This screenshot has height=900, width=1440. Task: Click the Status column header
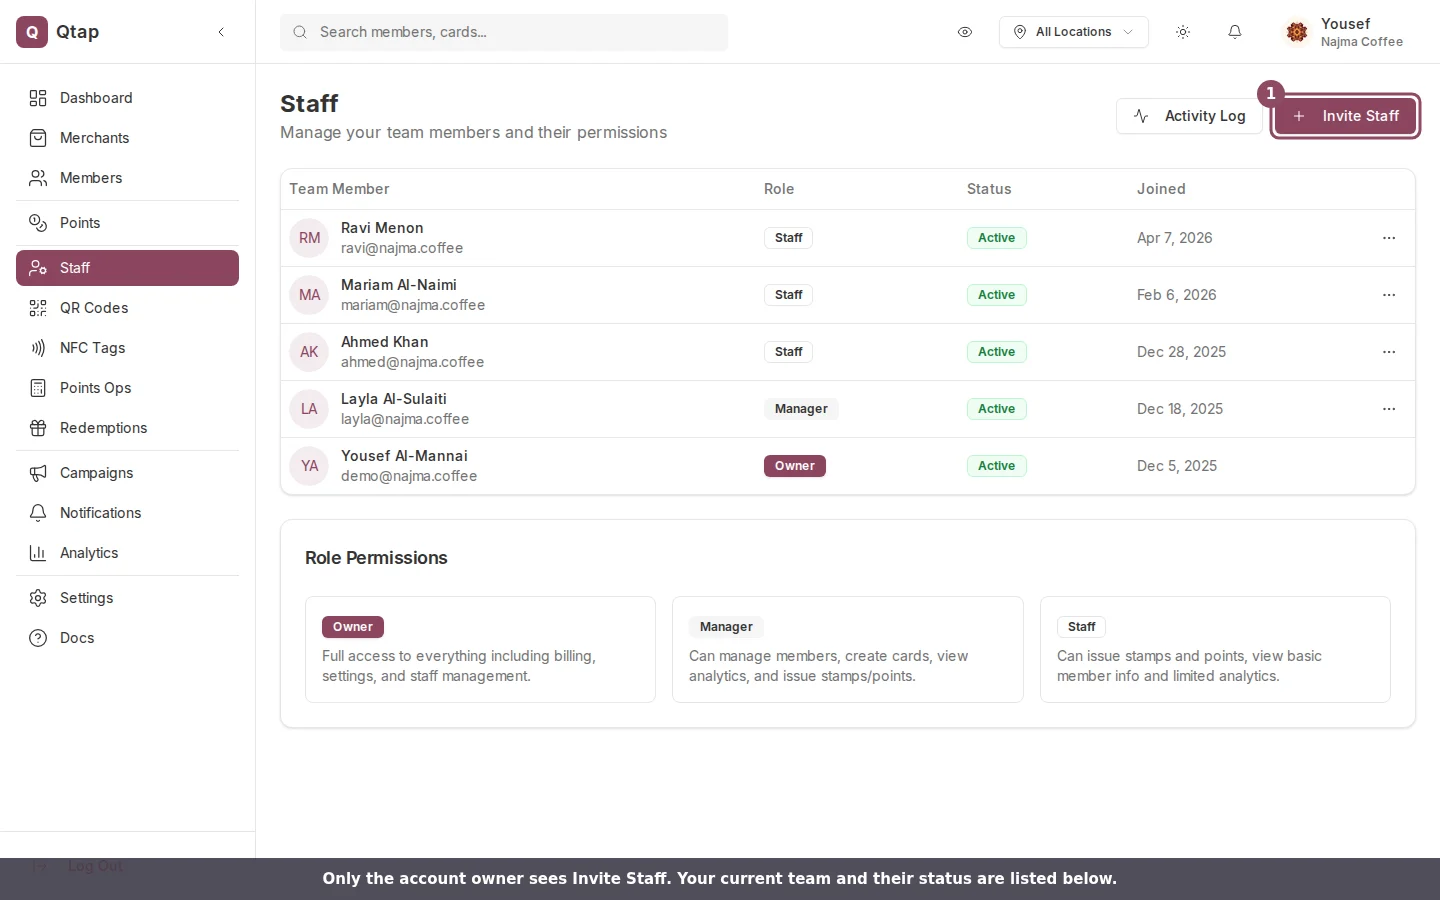(x=989, y=189)
